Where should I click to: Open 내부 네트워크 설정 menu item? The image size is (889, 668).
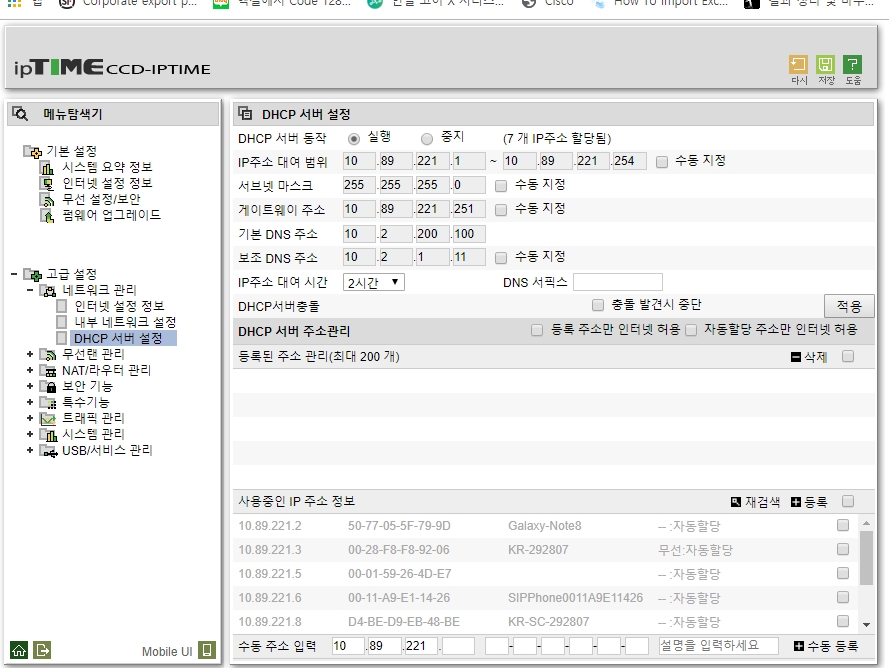(x=125, y=322)
